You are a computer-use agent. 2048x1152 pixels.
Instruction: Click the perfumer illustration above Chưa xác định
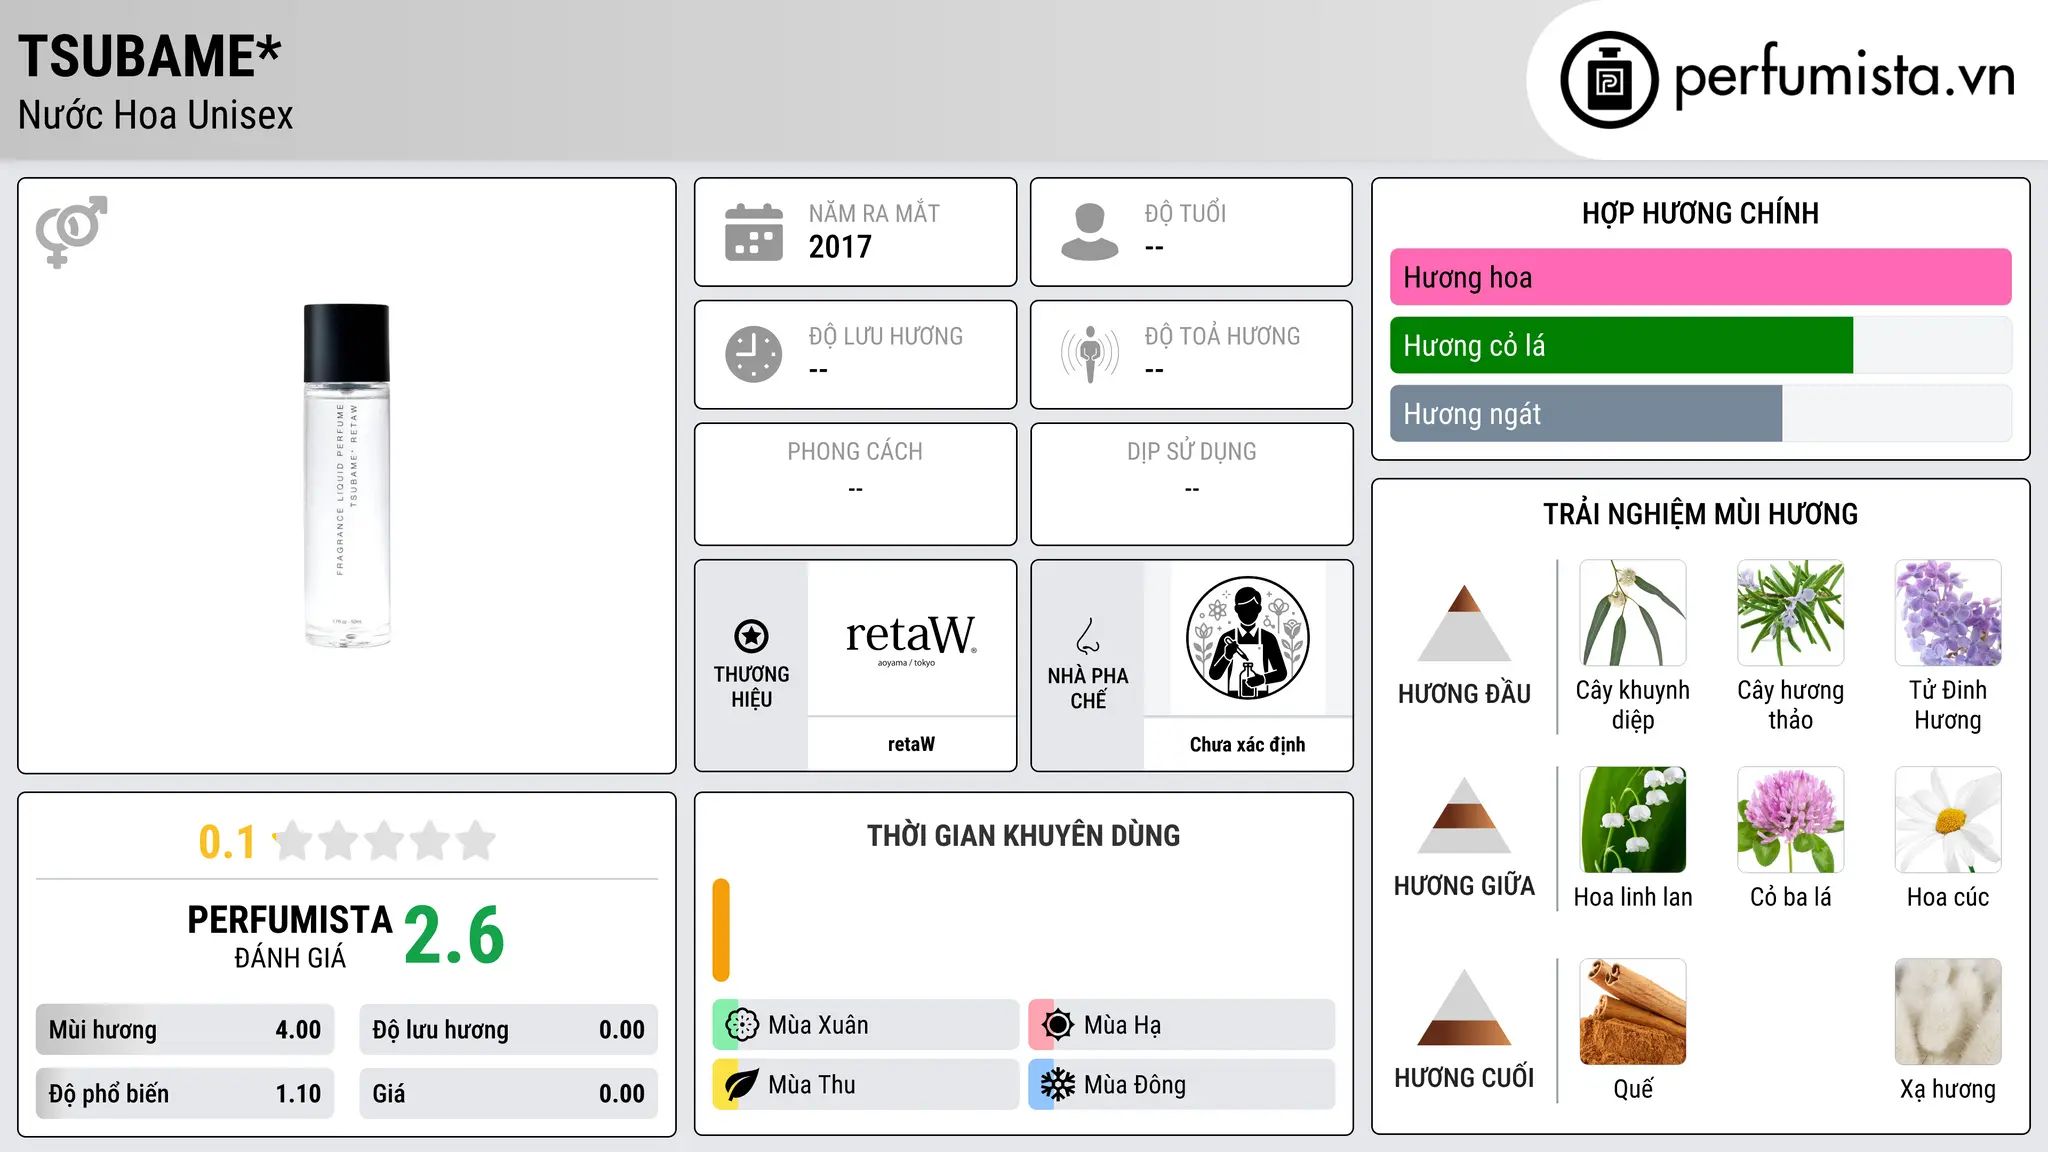(1247, 638)
